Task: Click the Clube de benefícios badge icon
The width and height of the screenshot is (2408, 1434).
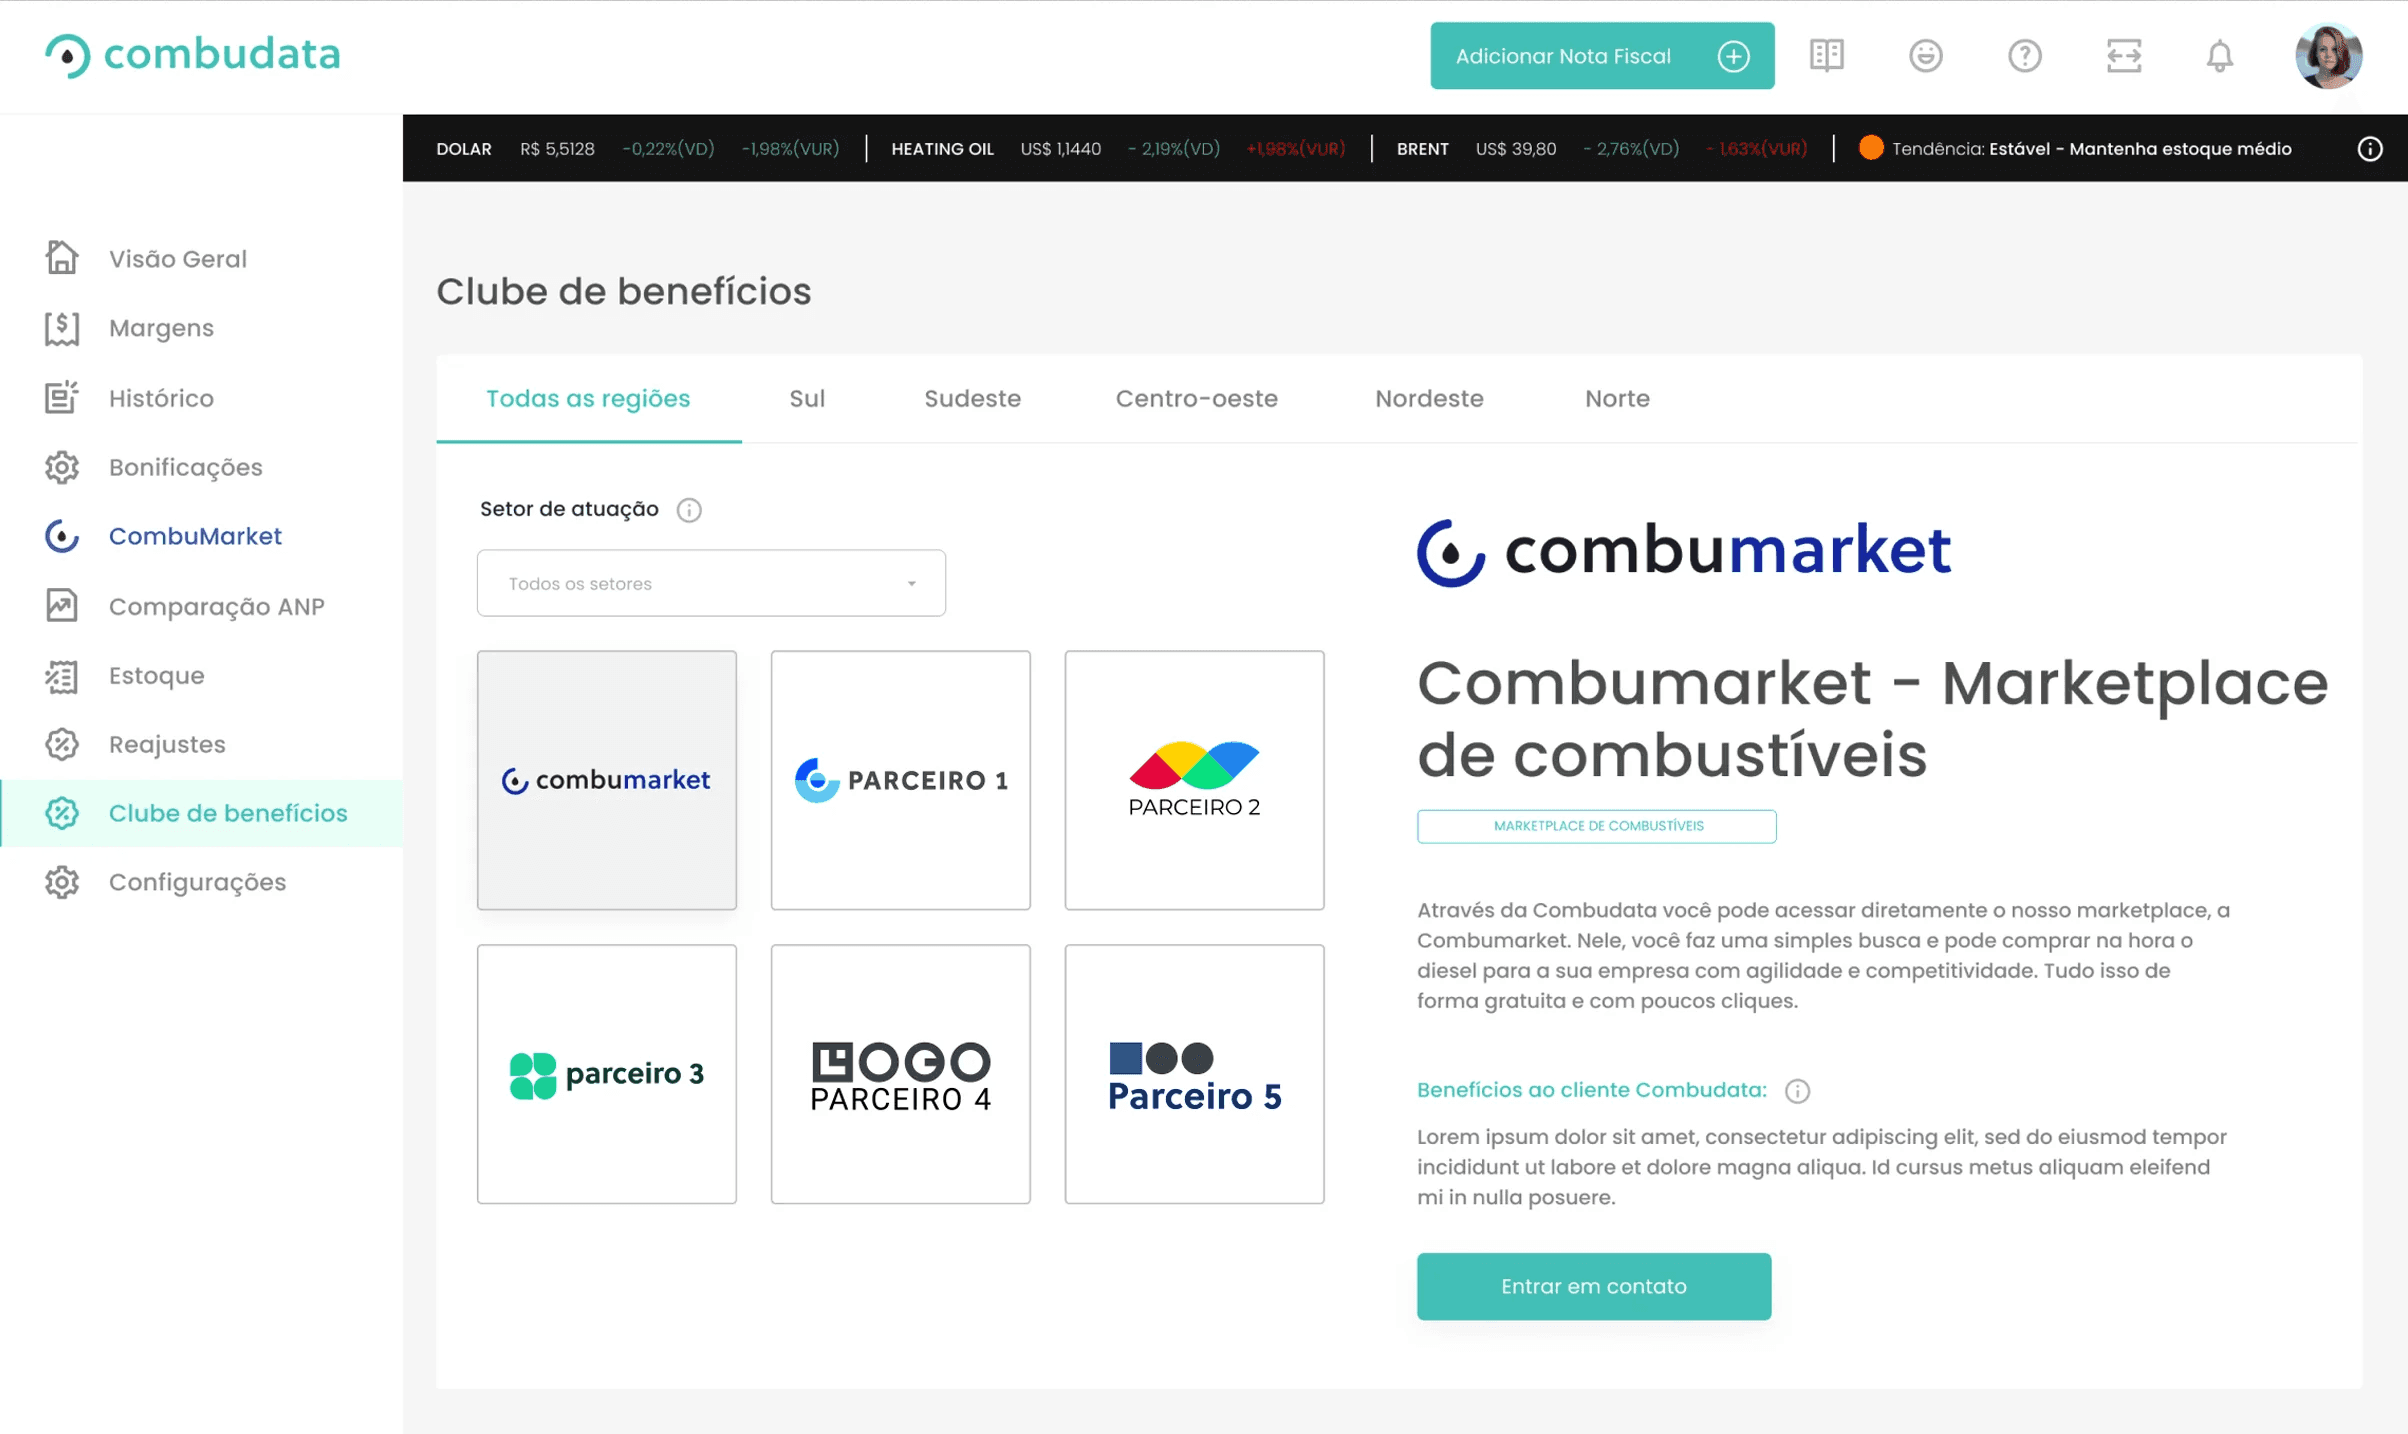Action: pyautogui.click(x=61, y=813)
